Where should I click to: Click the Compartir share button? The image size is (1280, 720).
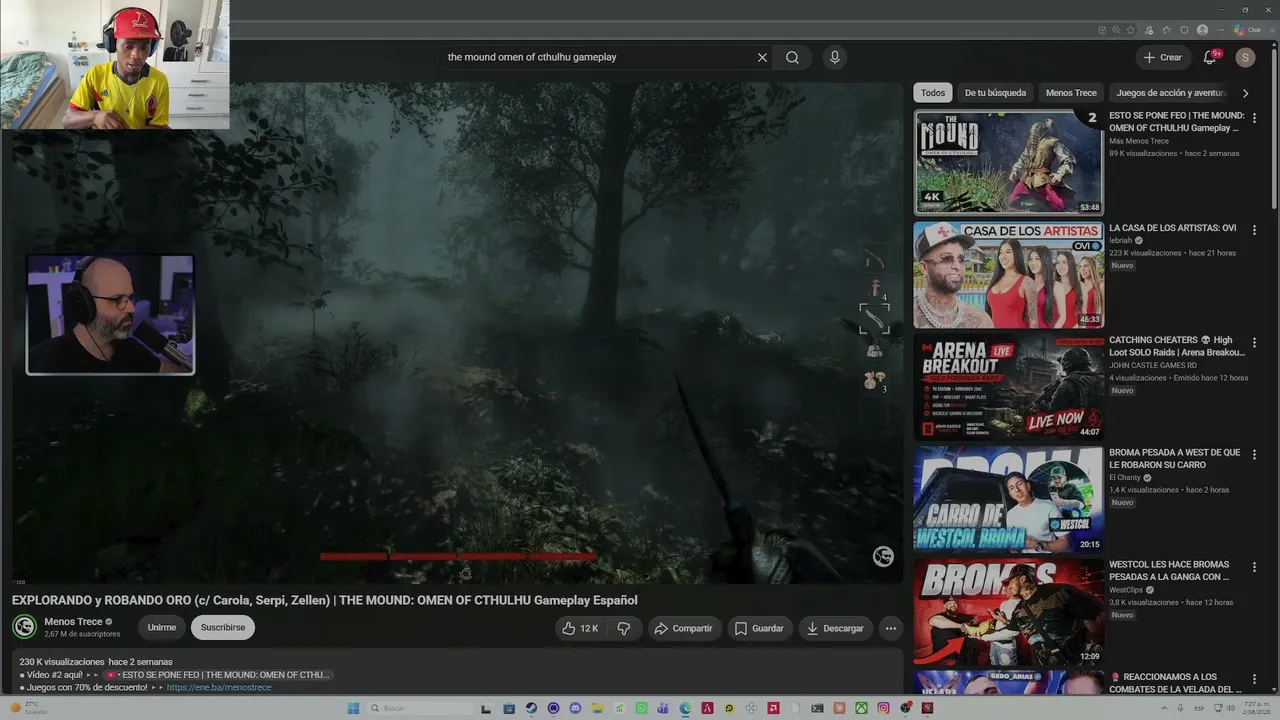coord(684,628)
